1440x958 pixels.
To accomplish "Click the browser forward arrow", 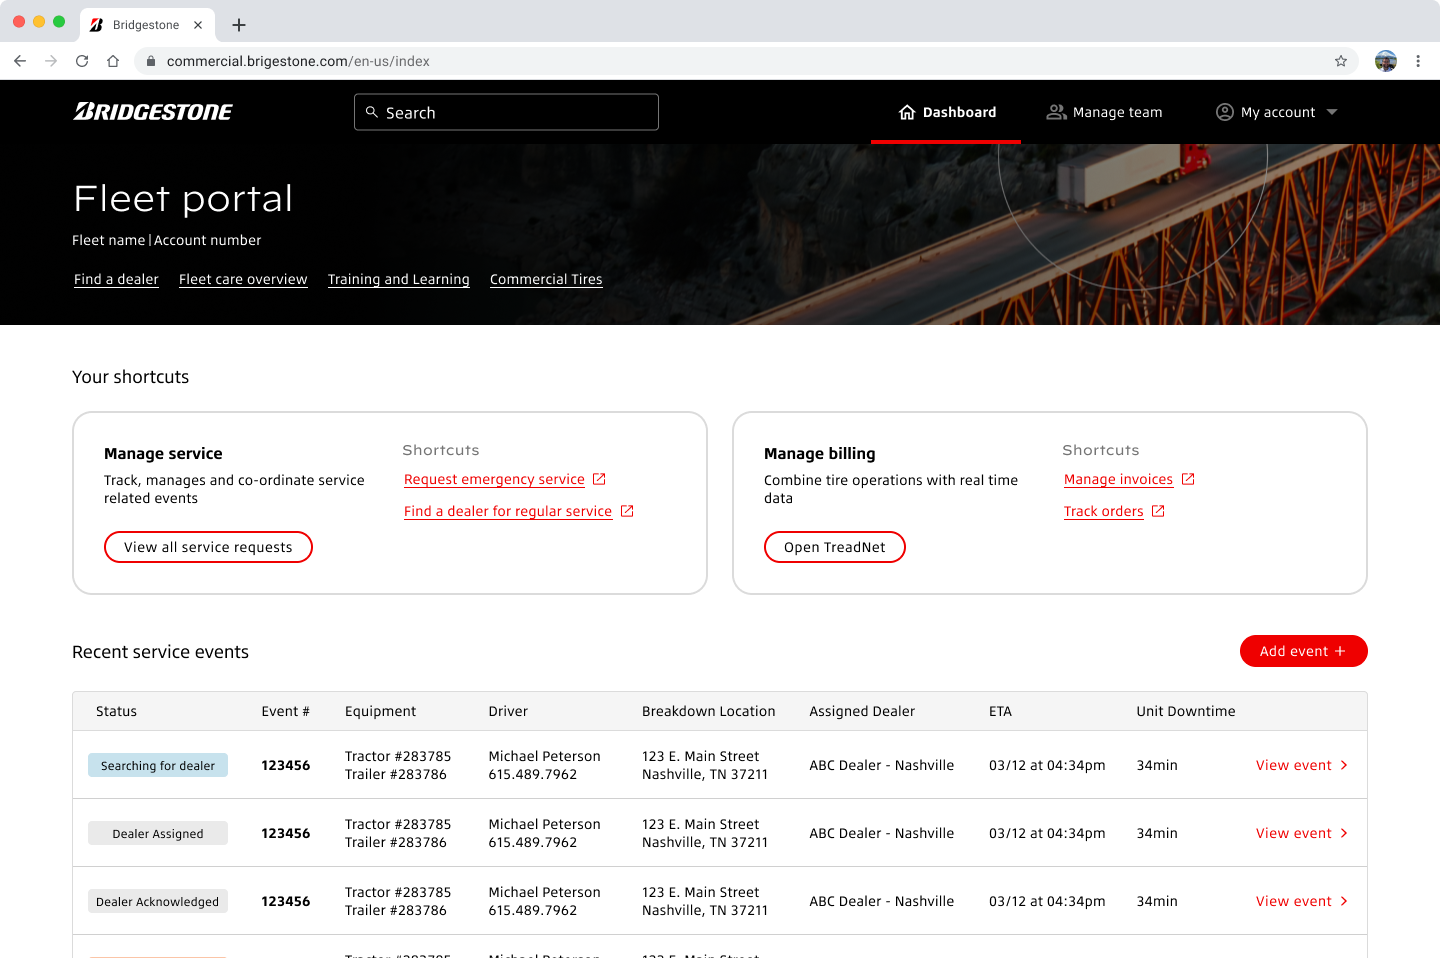I will pyautogui.click(x=51, y=61).
